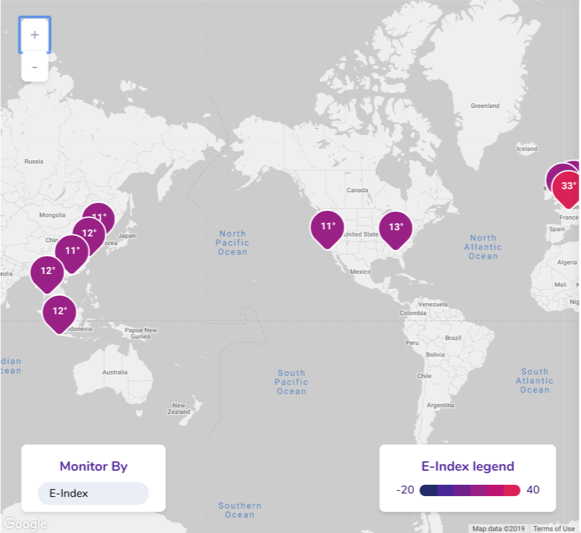Click the Monitor By panel heading
Viewport: 581px width, 533px height.
click(x=93, y=466)
